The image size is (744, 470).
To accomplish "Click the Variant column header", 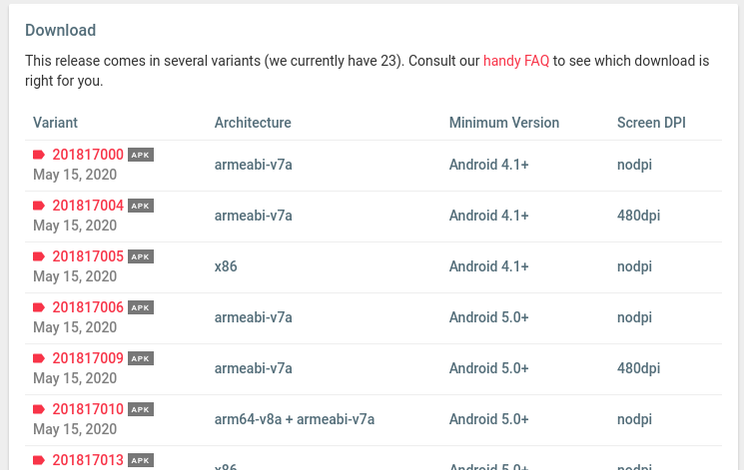I will pyautogui.click(x=55, y=123).
